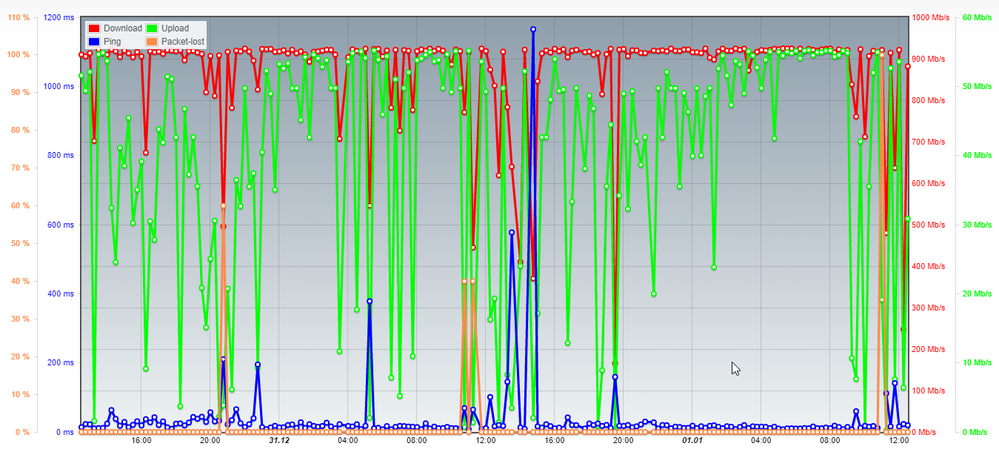The image size is (999, 450).
Task: Click the green "40 Mb/s" upload axis label
Action: click(x=976, y=156)
